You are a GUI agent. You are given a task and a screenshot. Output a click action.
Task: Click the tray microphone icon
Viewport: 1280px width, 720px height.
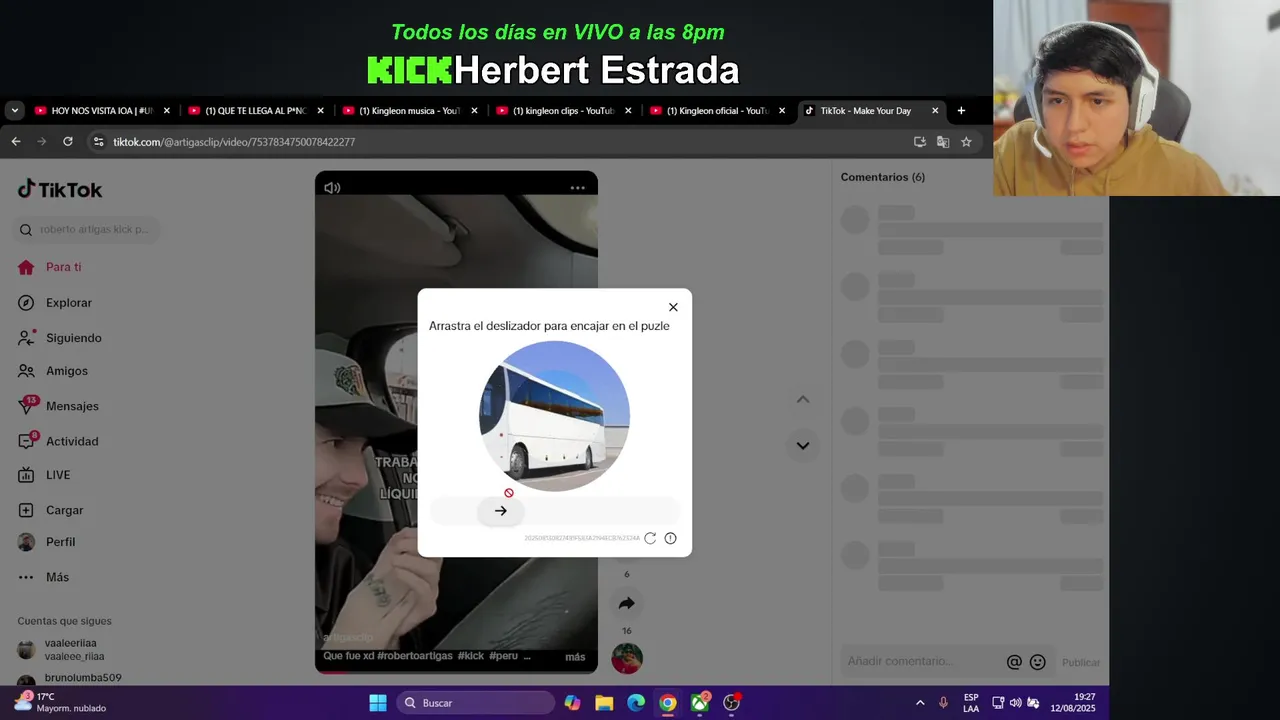click(943, 703)
